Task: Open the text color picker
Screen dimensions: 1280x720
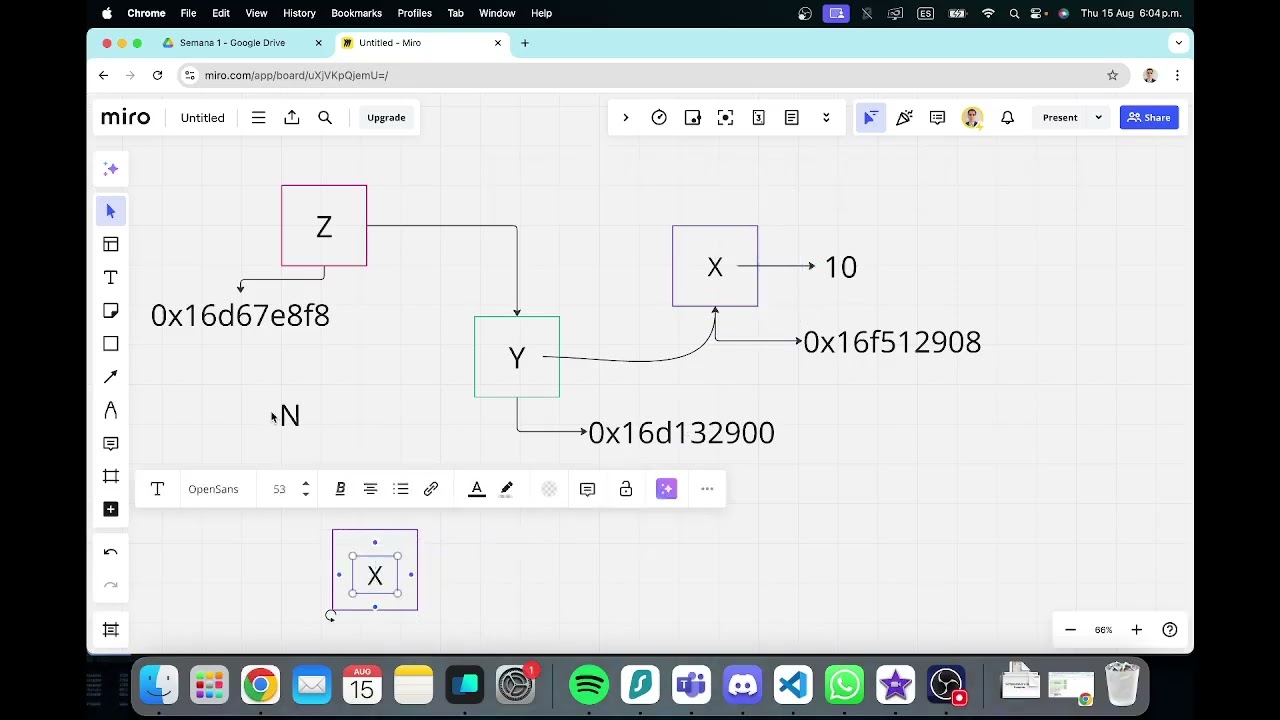Action: click(477, 489)
